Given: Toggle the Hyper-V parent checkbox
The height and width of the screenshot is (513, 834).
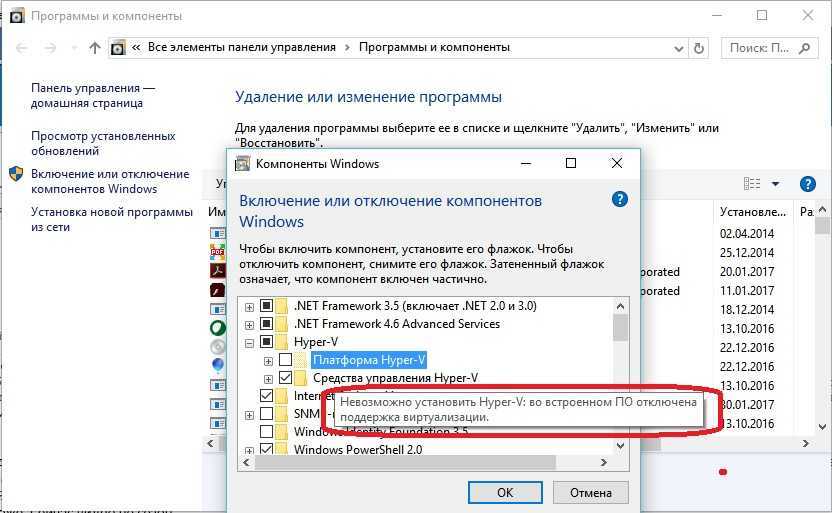Looking at the screenshot, I should click(266, 342).
